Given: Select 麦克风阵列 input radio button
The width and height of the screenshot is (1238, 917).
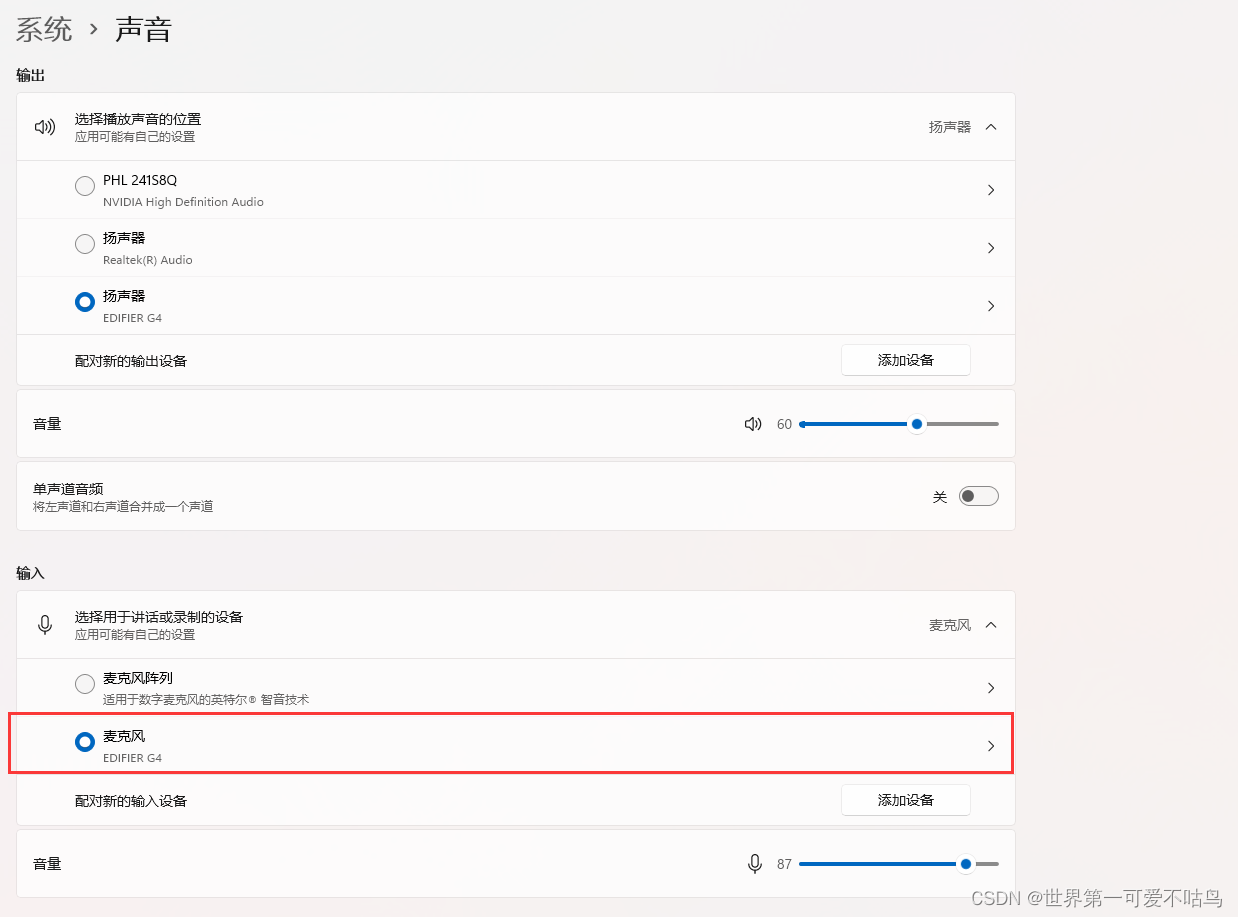Looking at the screenshot, I should tap(85, 684).
